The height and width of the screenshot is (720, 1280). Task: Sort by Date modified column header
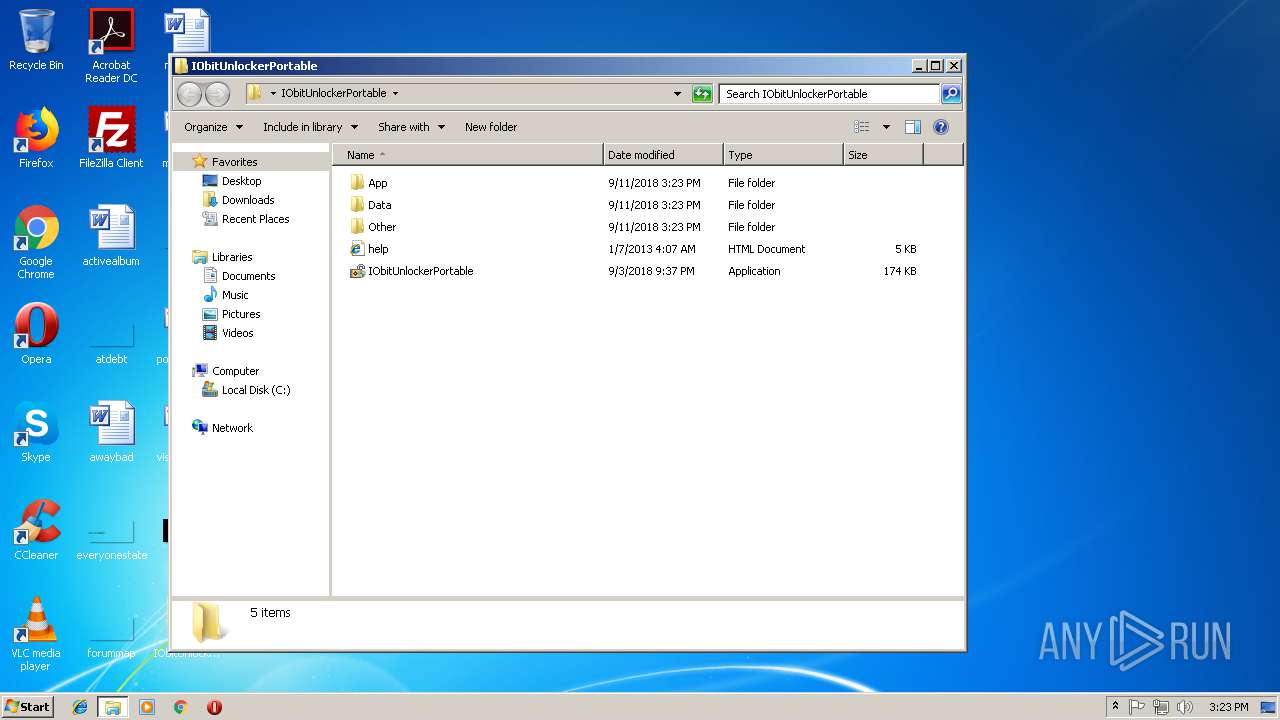[663, 155]
